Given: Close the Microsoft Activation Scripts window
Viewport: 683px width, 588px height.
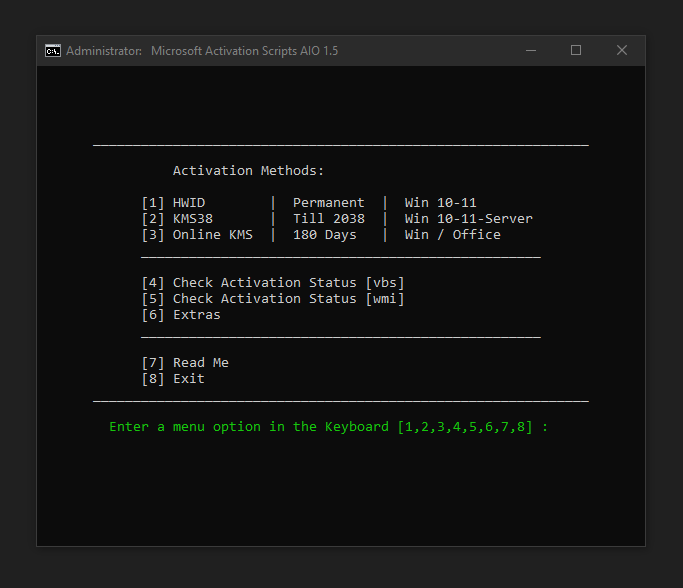Looking at the screenshot, I should coord(622,51).
